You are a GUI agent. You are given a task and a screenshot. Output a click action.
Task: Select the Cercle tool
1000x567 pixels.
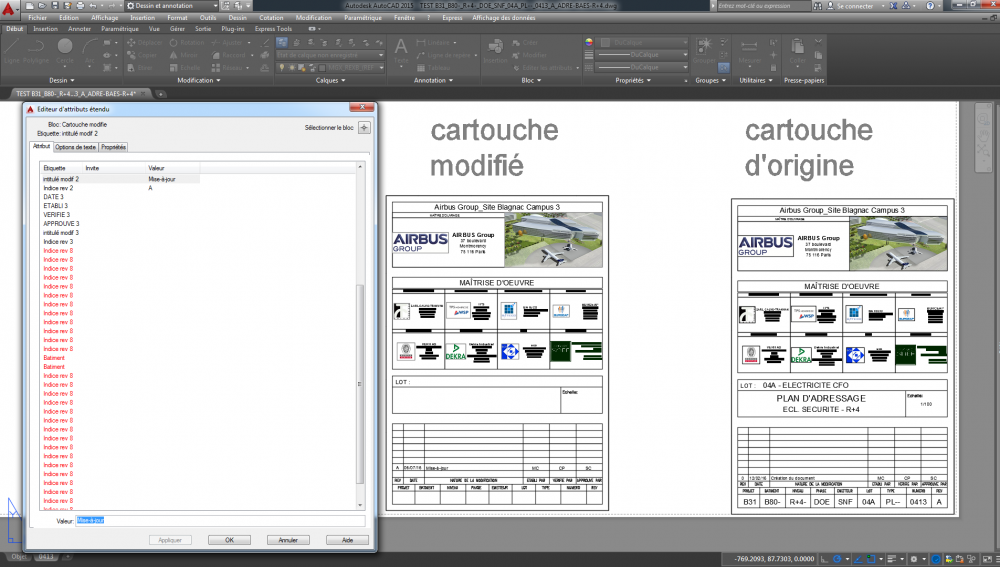point(65,51)
